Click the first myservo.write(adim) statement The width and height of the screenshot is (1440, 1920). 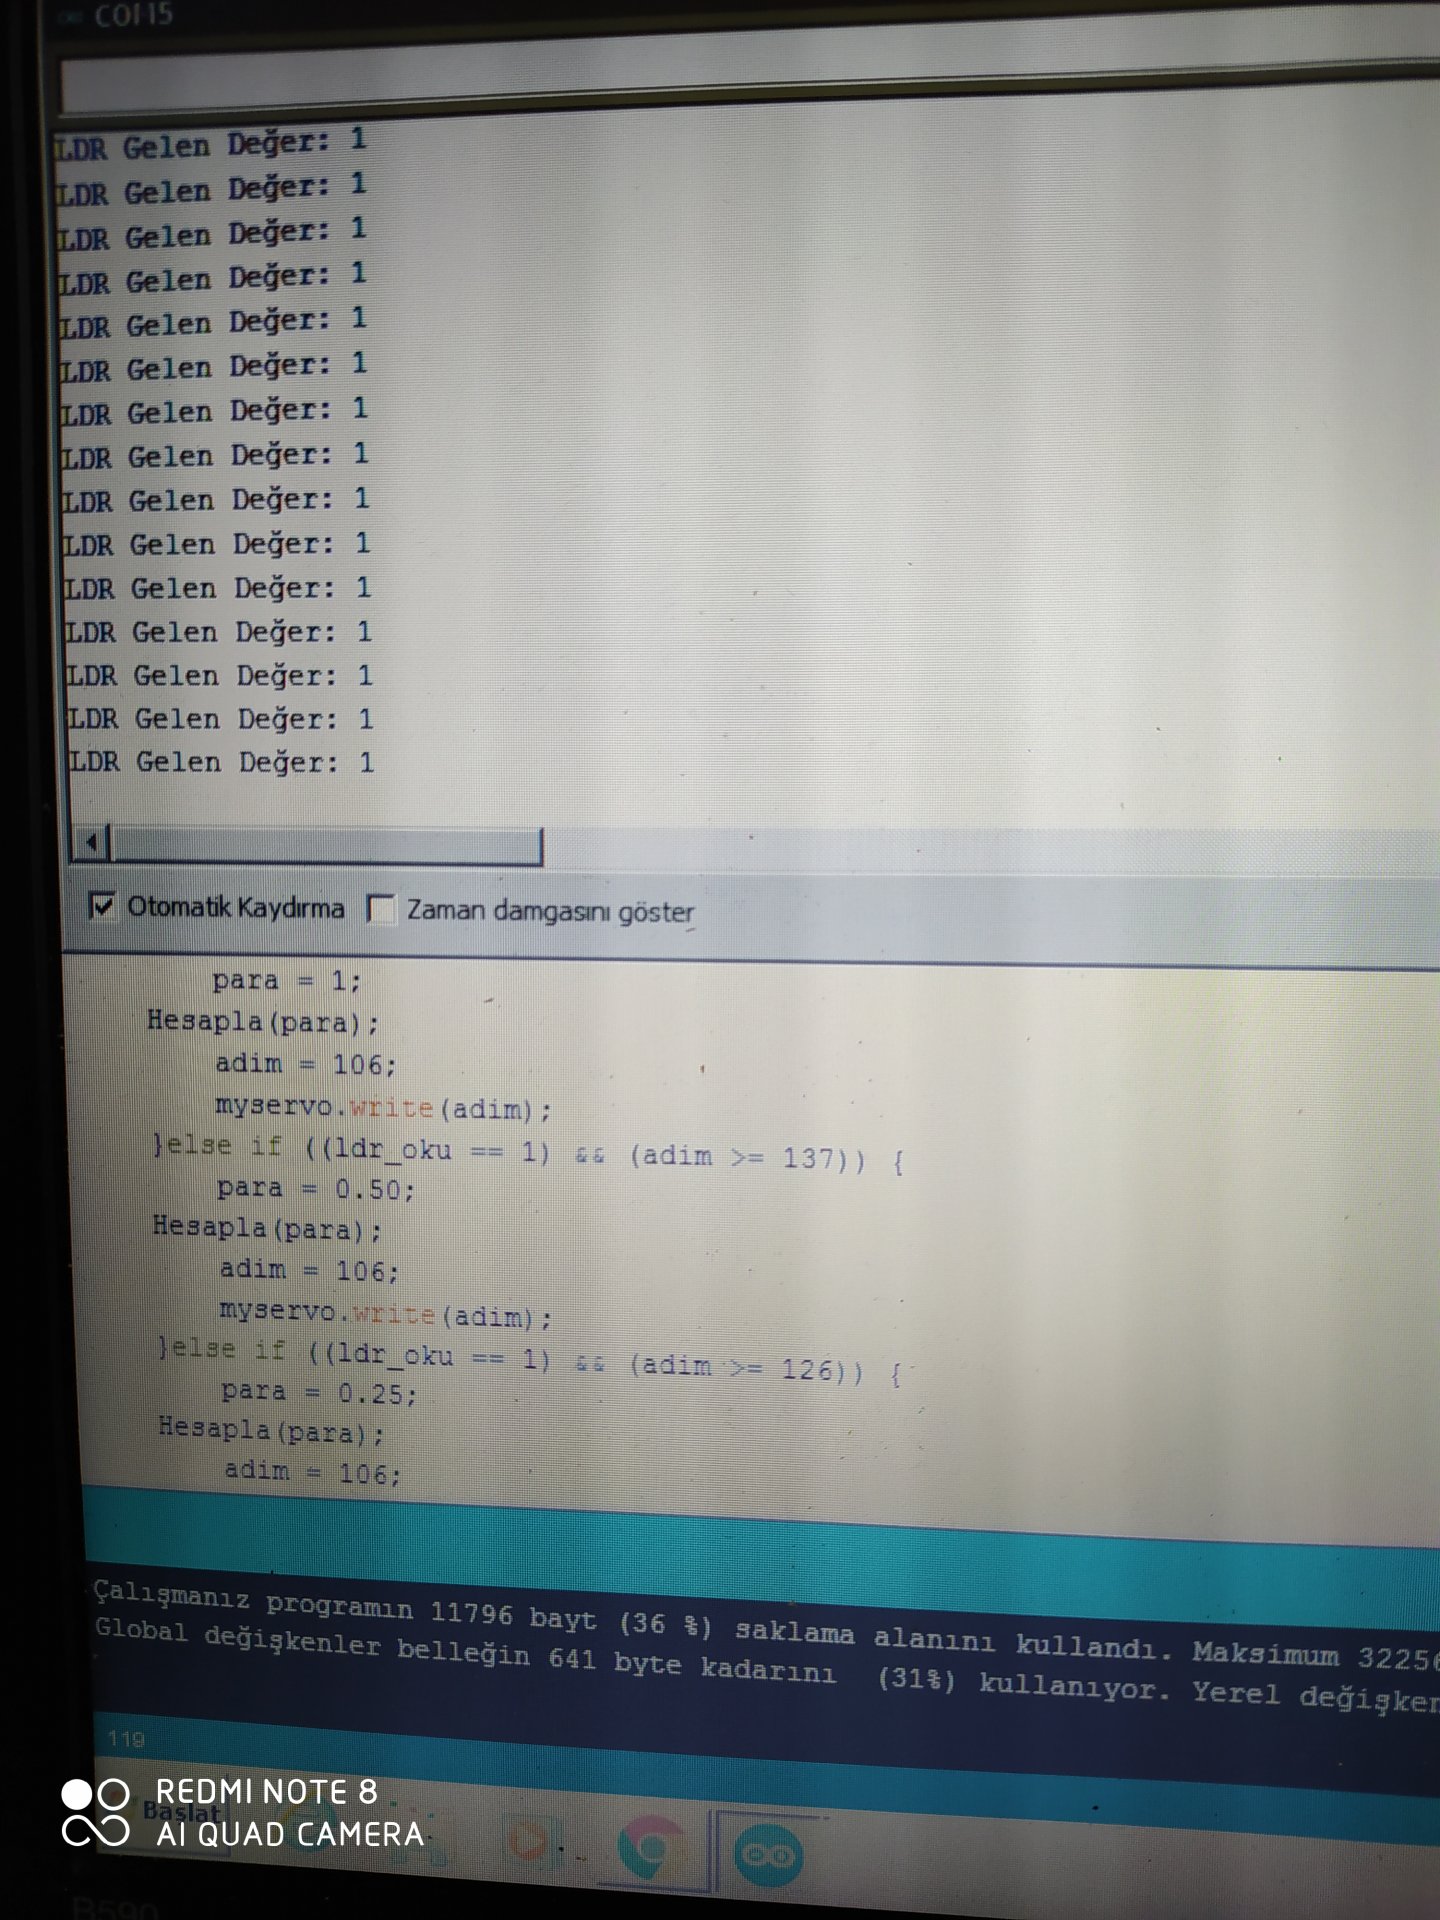382,1108
